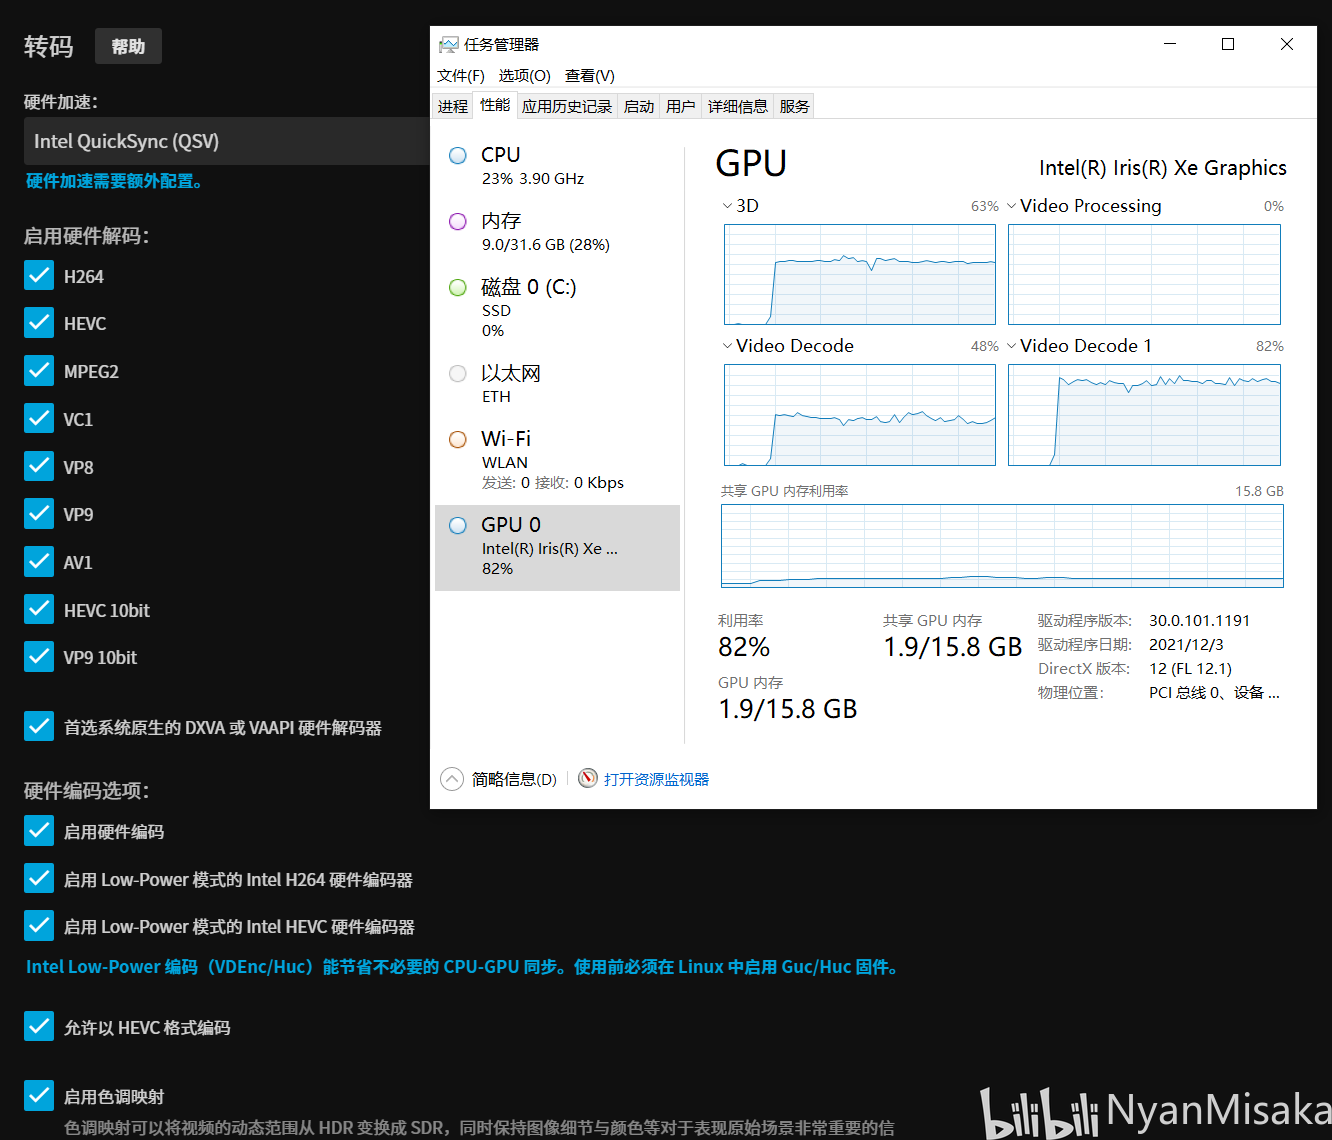Viewport: 1332px width, 1140px height.
Task: Open the Video Decode graph dropdown
Action: point(727,346)
